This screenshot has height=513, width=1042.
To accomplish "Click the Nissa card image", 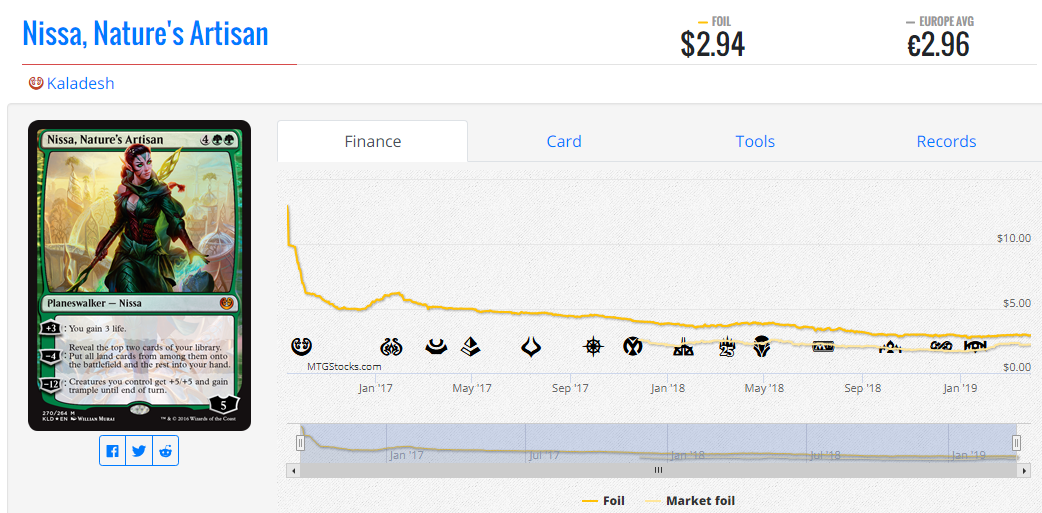I will pyautogui.click(x=139, y=275).
